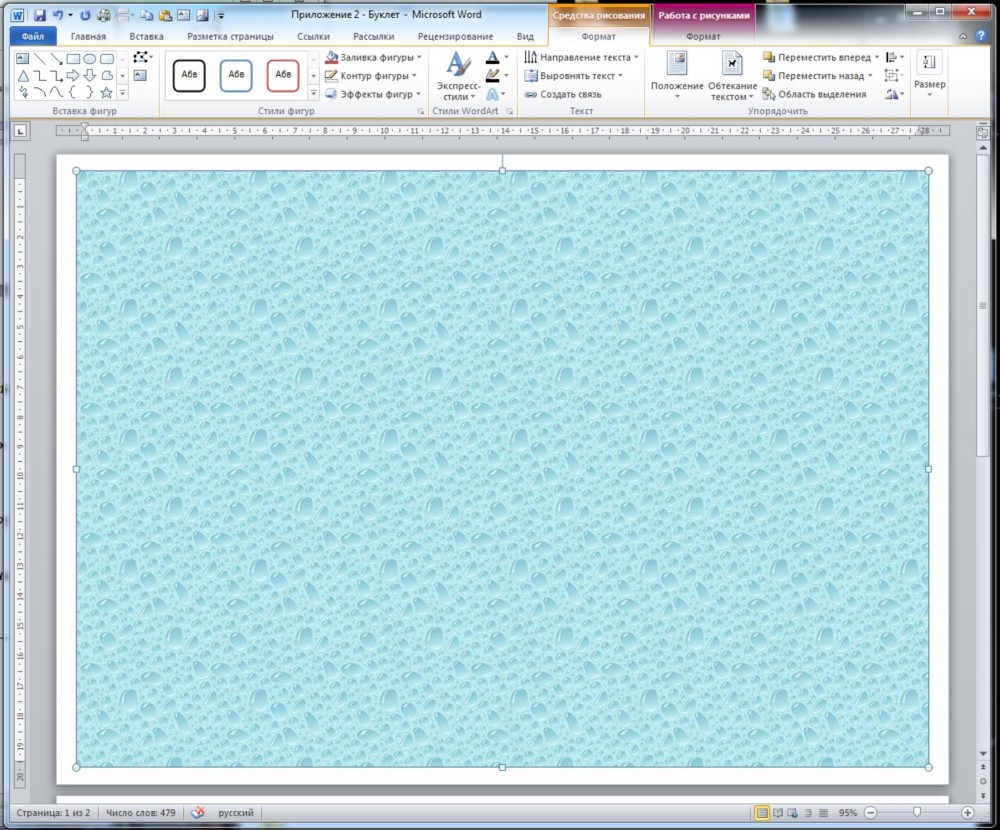Pick the five-point star shape

click(x=106, y=92)
